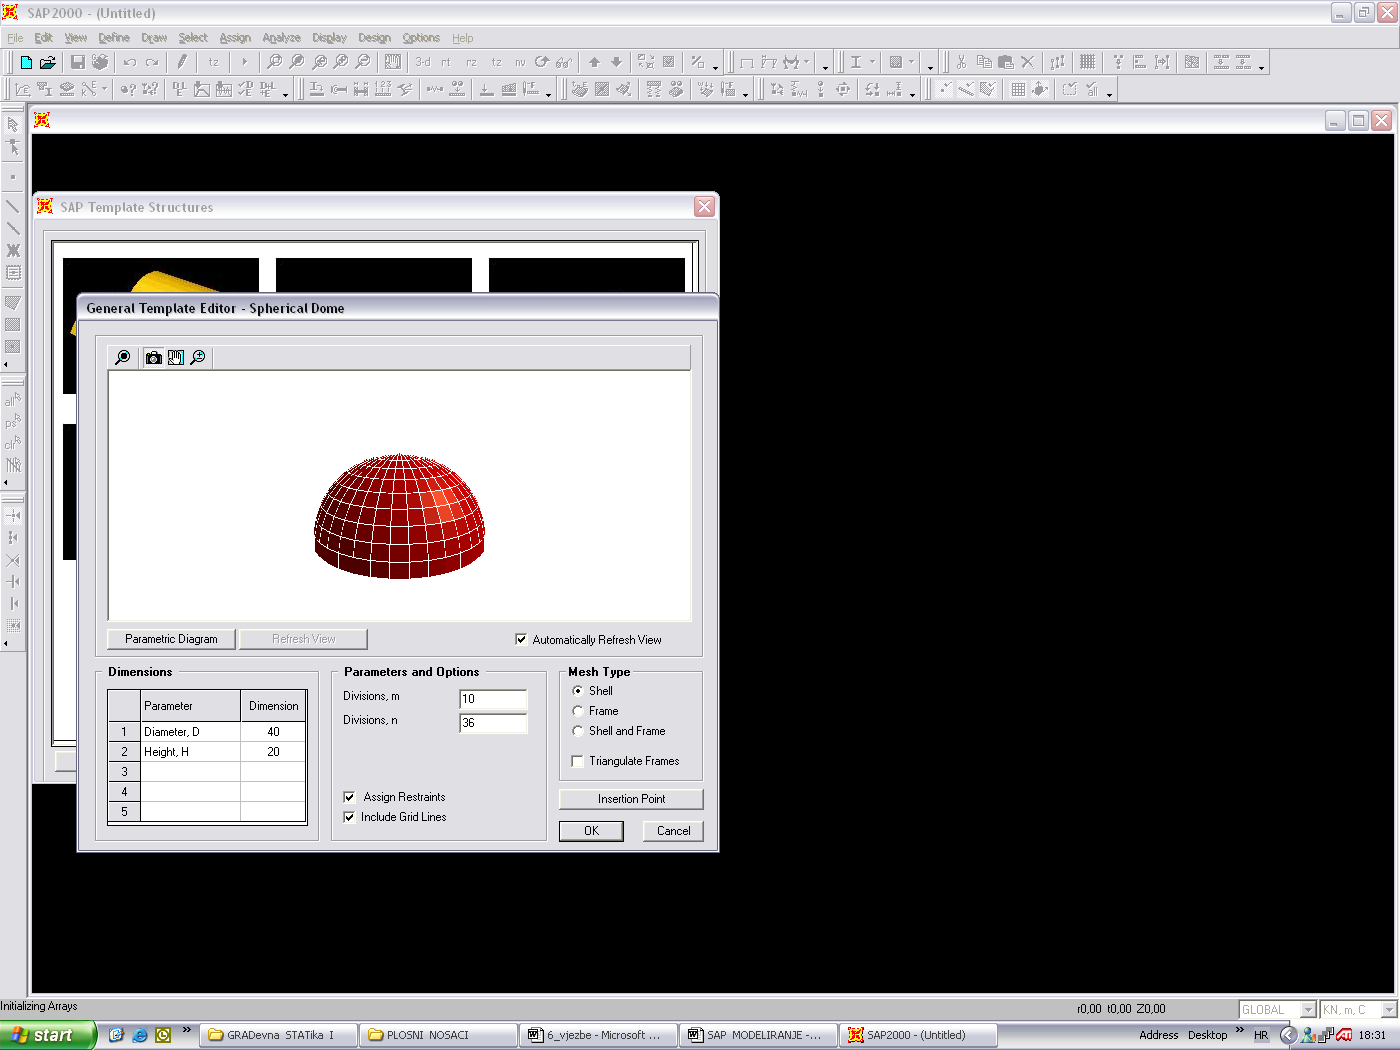Click the New Model icon
The image size is (1400, 1050).
(x=26, y=62)
